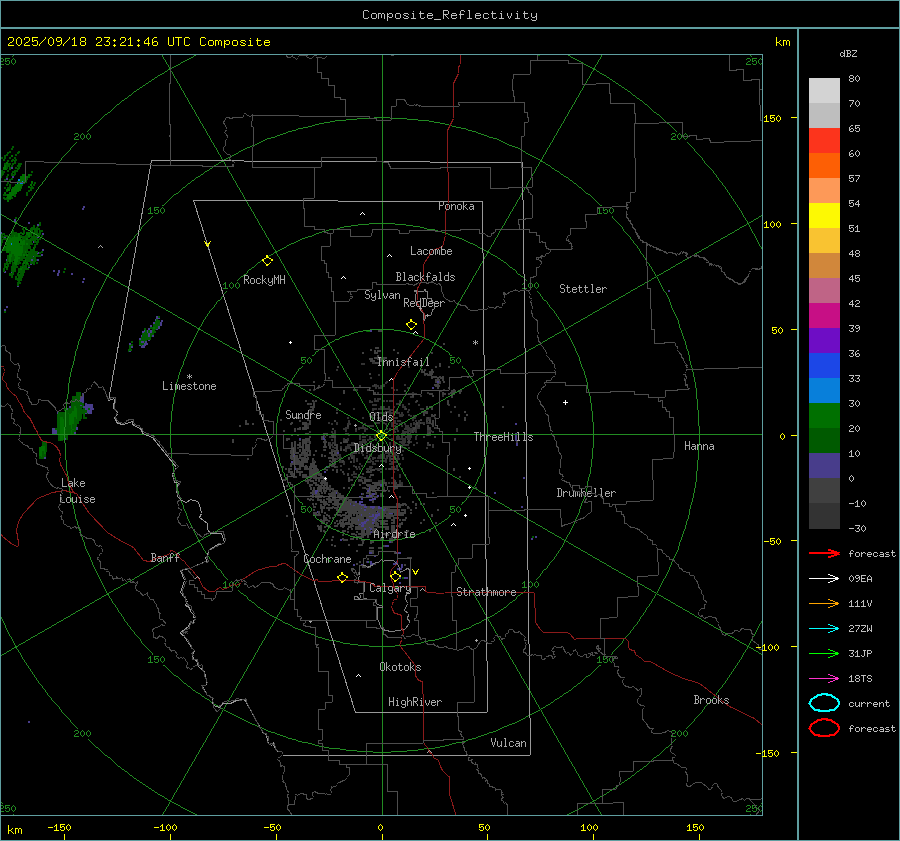Click the cyan current ellipse icon
The image size is (900, 841).
[824, 703]
